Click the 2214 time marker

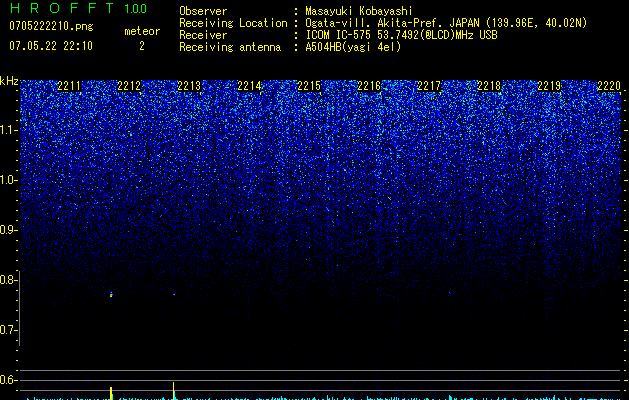pos(249,86)
